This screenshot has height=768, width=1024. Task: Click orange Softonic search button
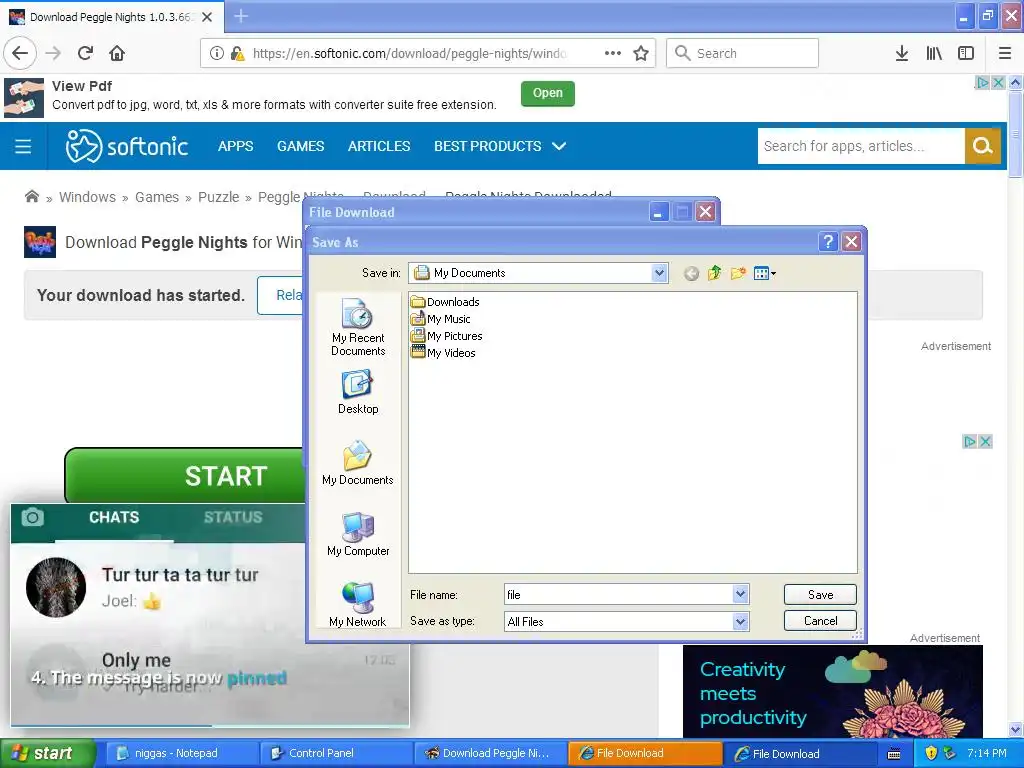(x=982, y=146)
